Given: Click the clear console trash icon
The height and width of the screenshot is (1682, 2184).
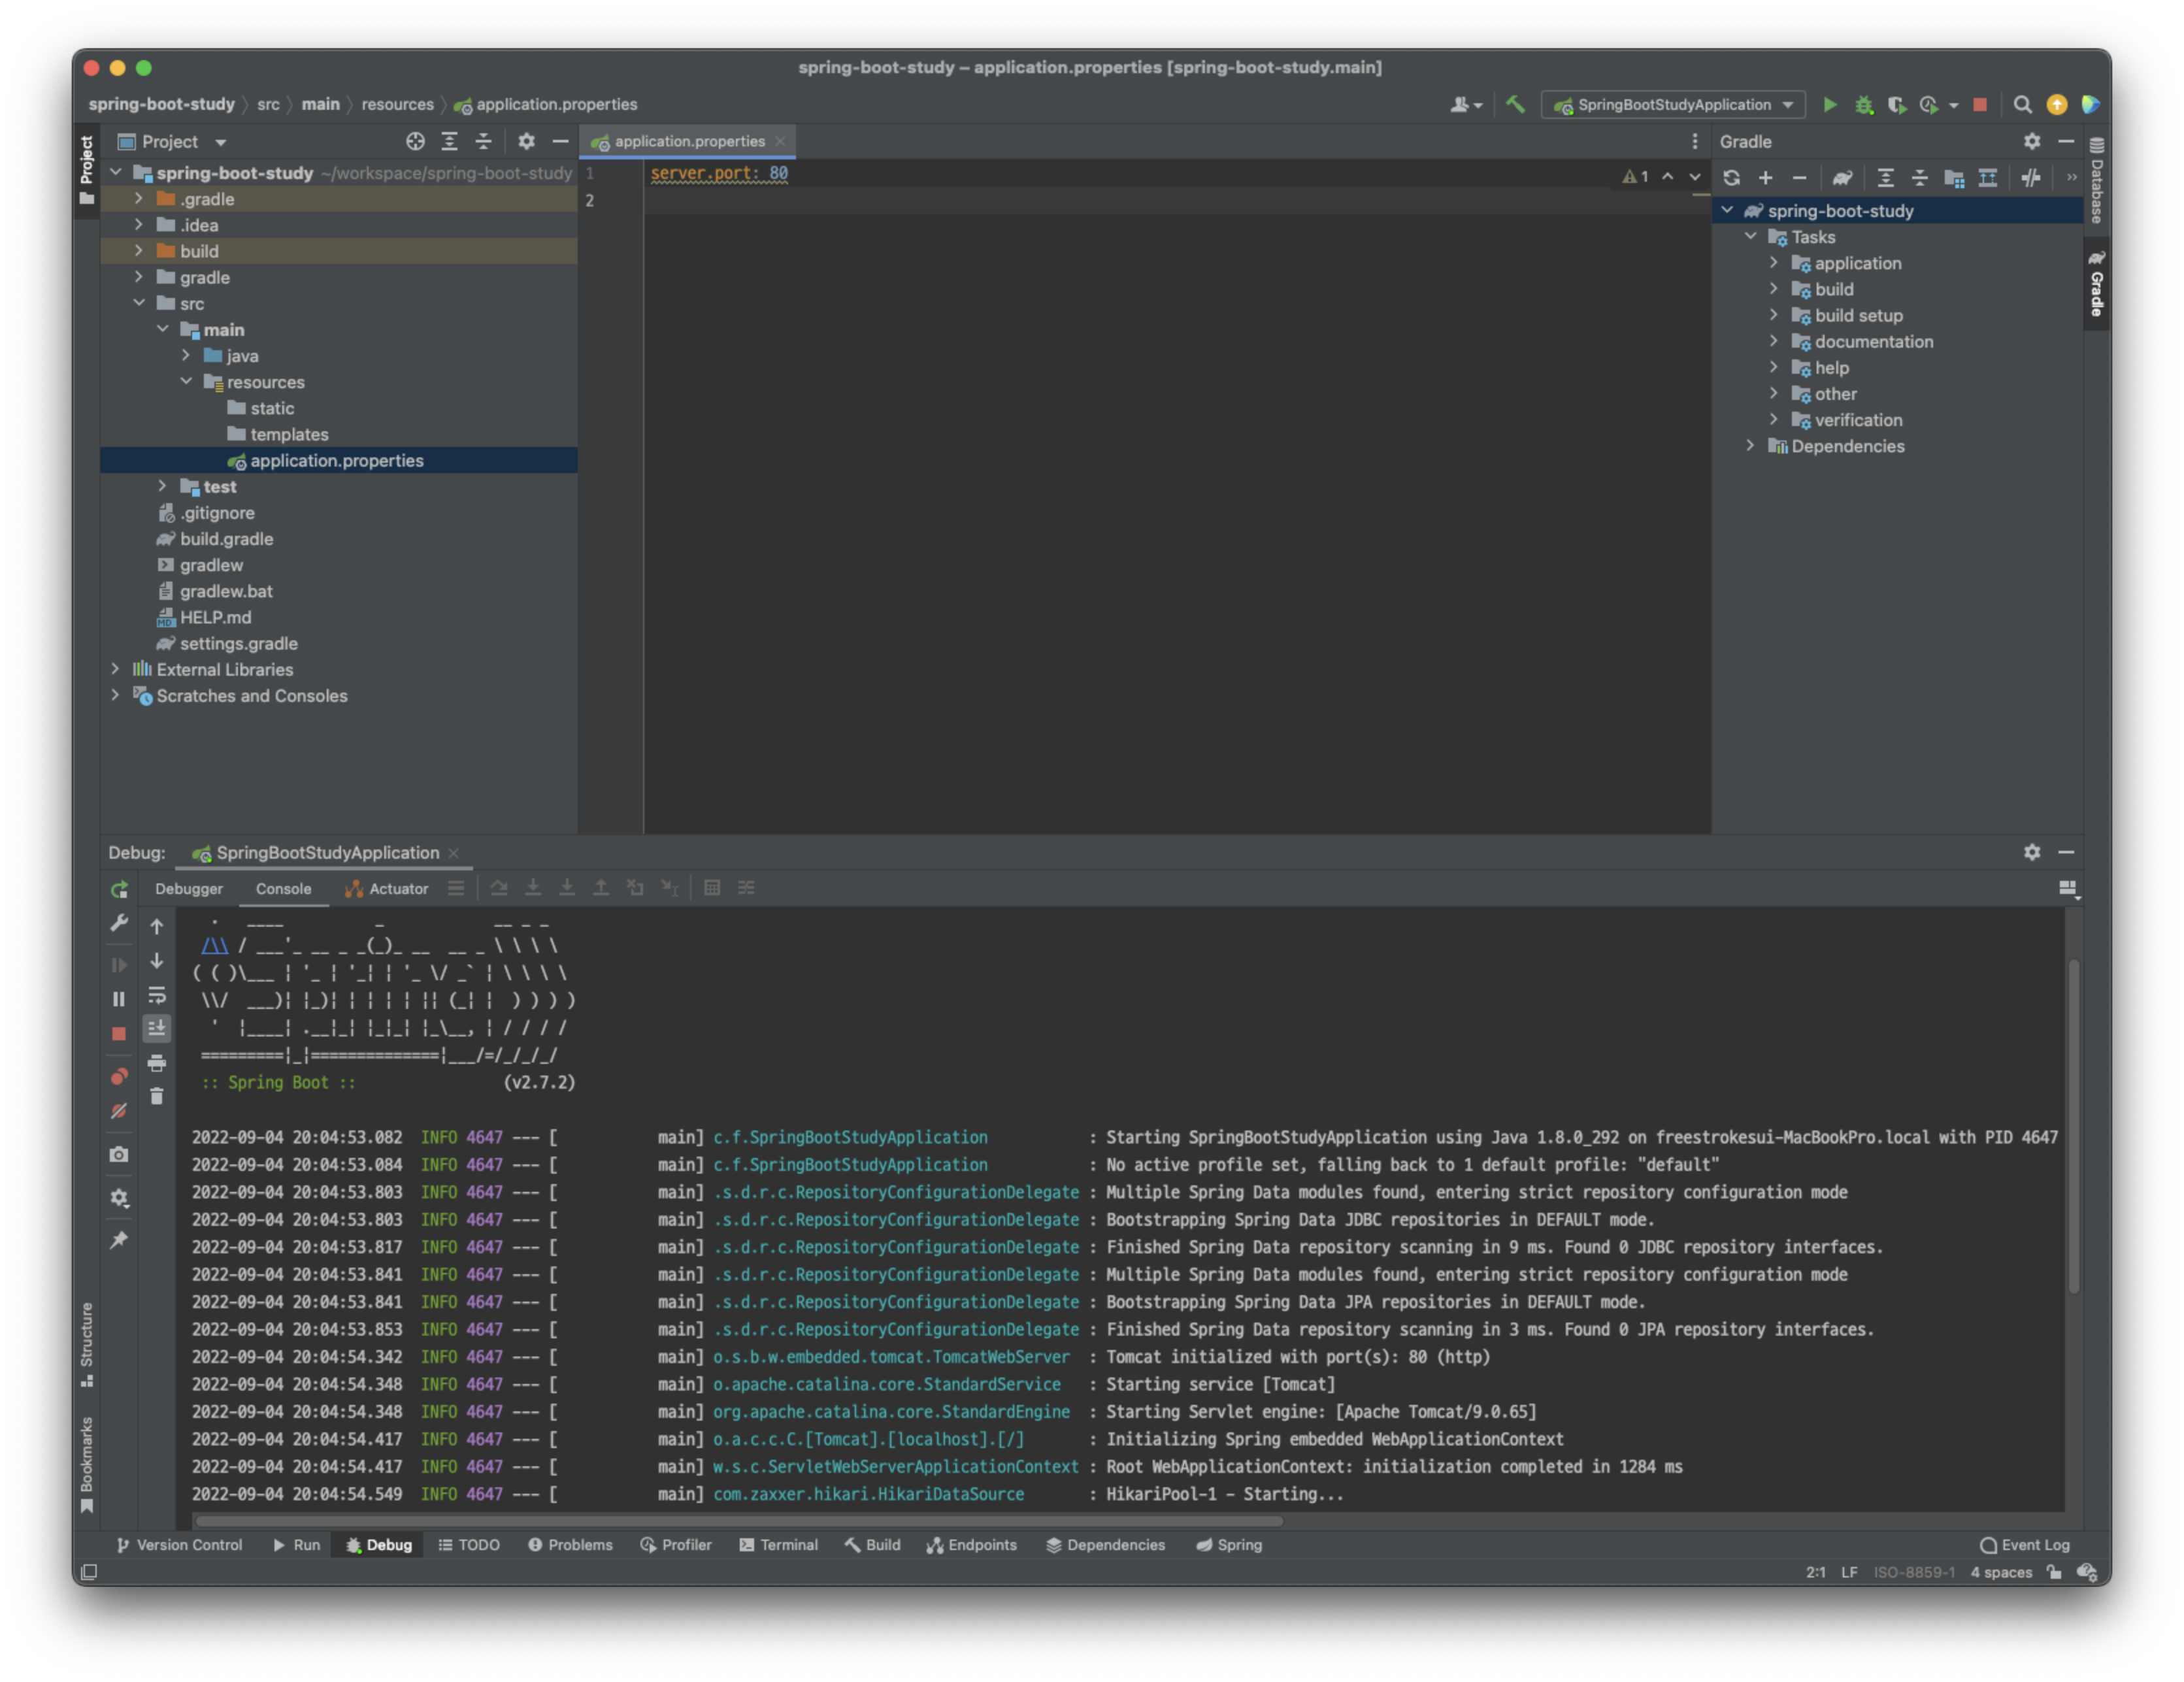Looking at the screenshot, I should tap(157, 1097).
